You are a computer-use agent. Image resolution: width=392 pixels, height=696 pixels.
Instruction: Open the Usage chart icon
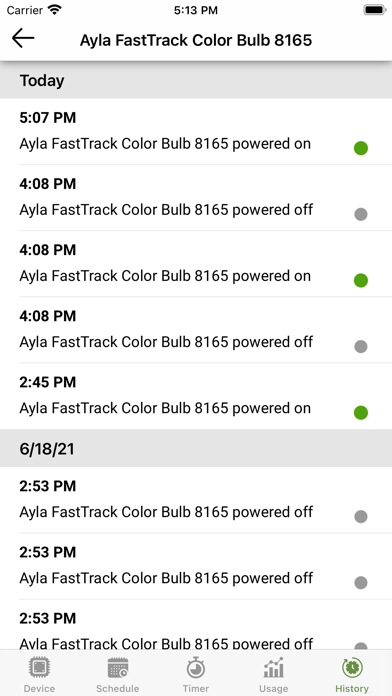coord(273,668)
